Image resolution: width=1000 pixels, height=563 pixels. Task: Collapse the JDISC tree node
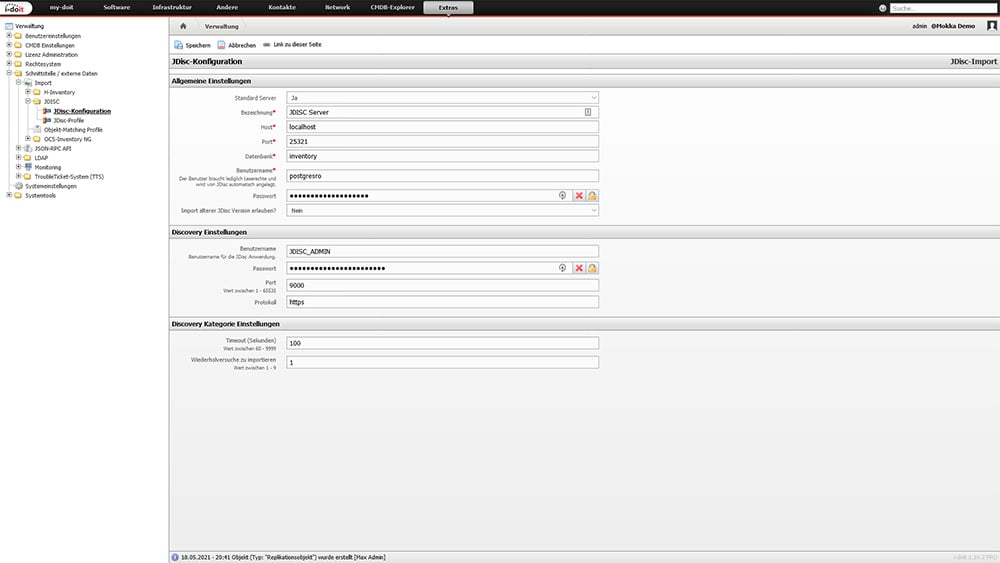tap(27, 101)
